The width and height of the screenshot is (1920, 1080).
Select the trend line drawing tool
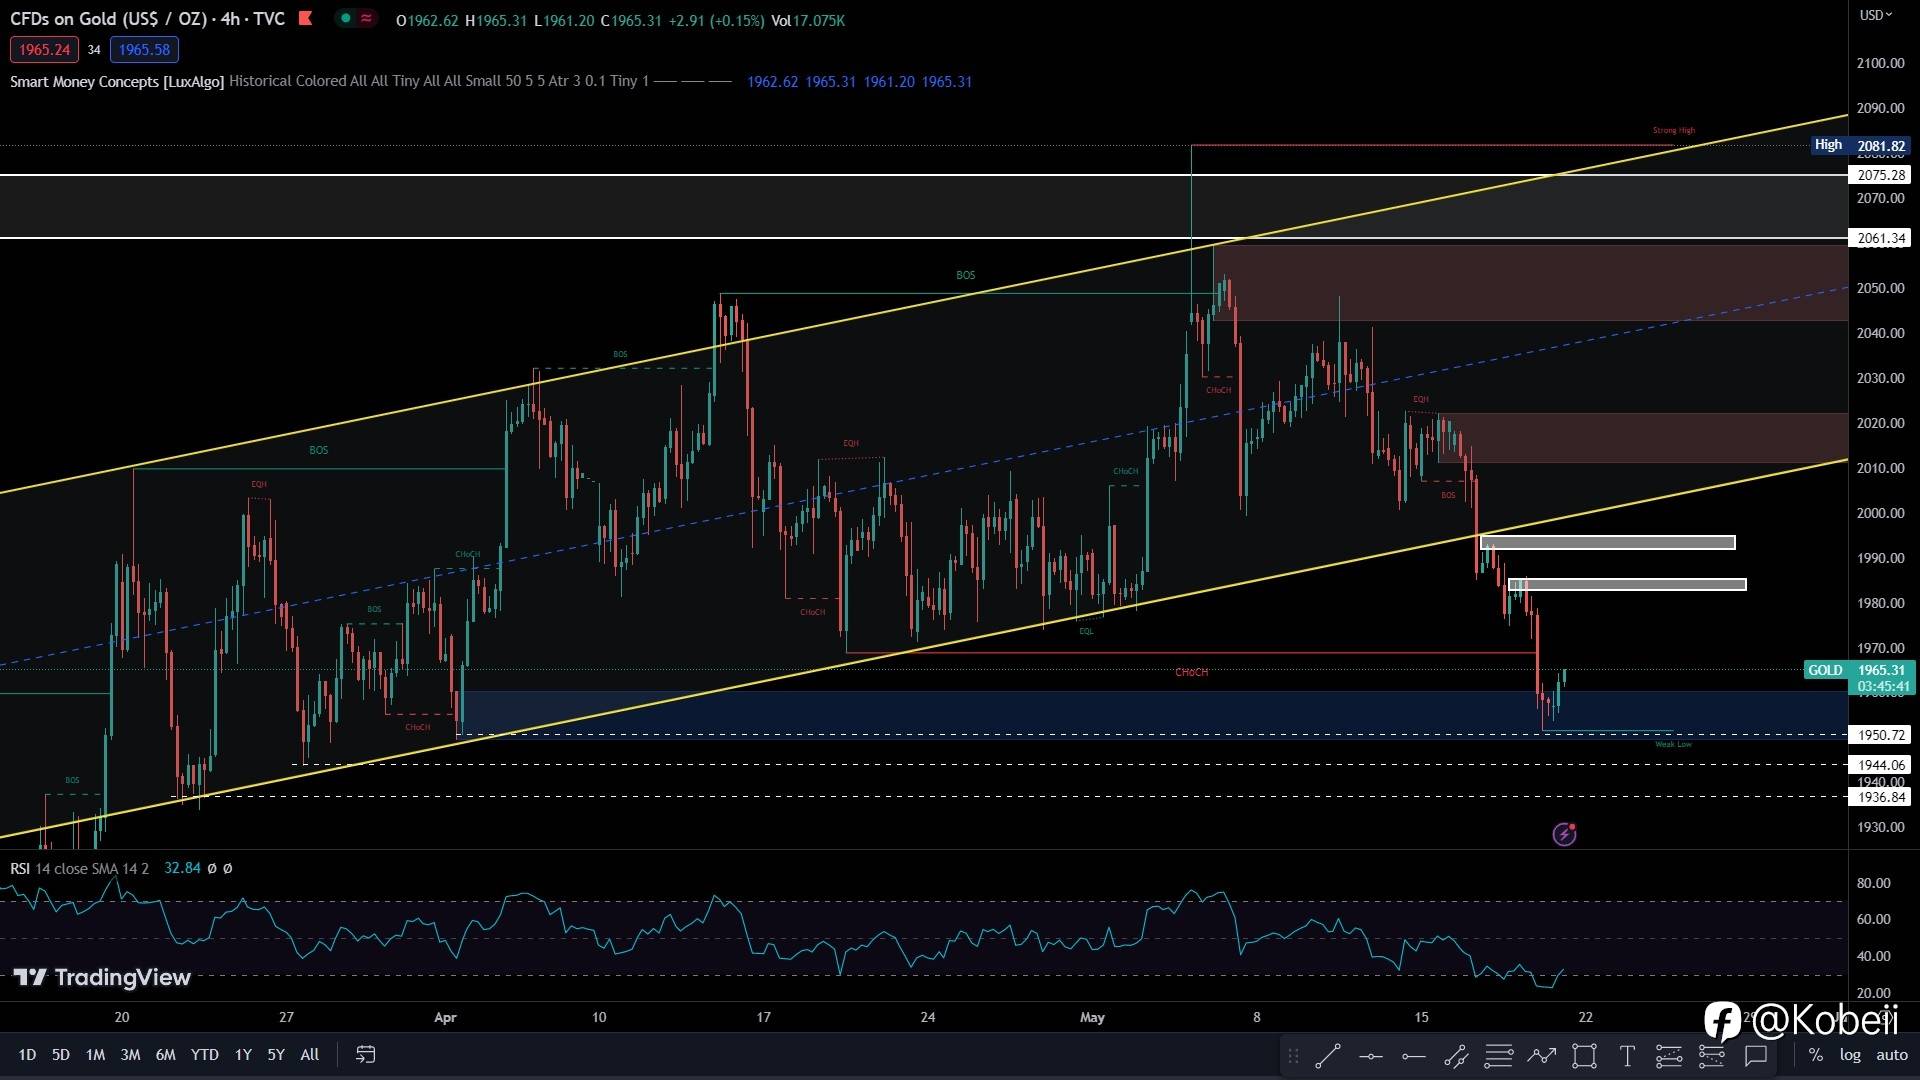click(x=1328, y=1055)
